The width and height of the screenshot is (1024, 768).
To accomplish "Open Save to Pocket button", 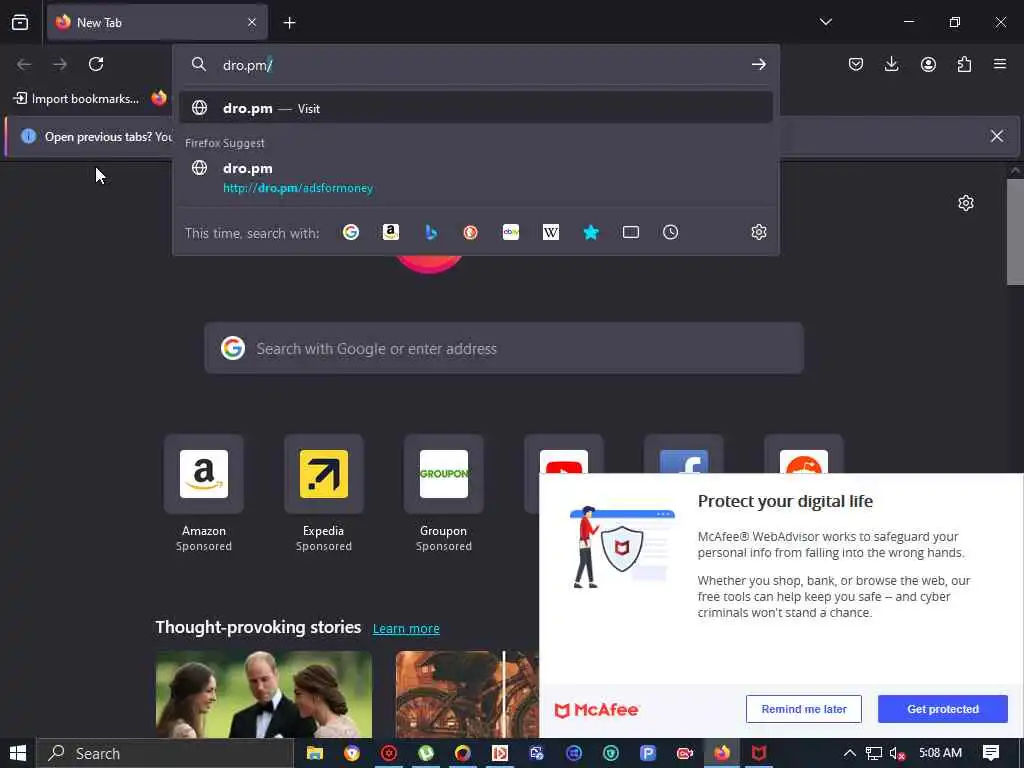I will tap(856, 64).
